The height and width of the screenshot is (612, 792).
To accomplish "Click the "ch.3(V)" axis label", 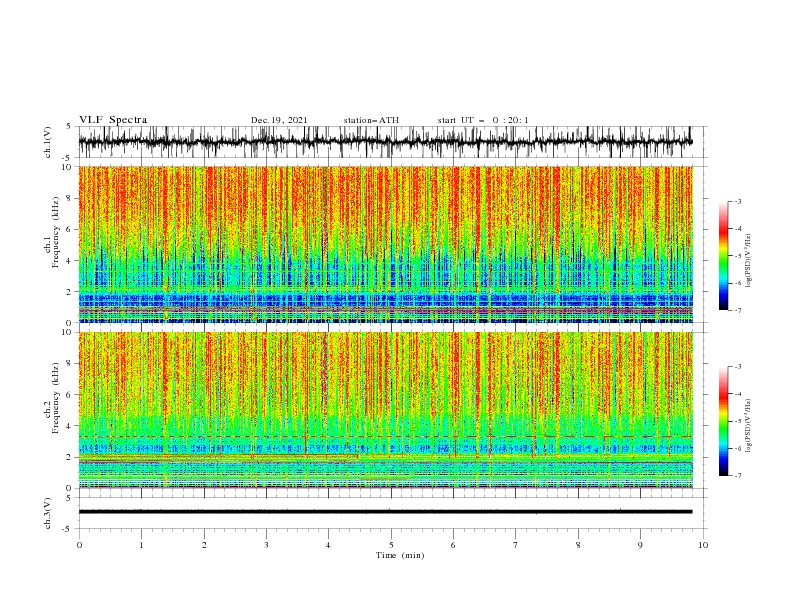I will [x=48, y=513].
